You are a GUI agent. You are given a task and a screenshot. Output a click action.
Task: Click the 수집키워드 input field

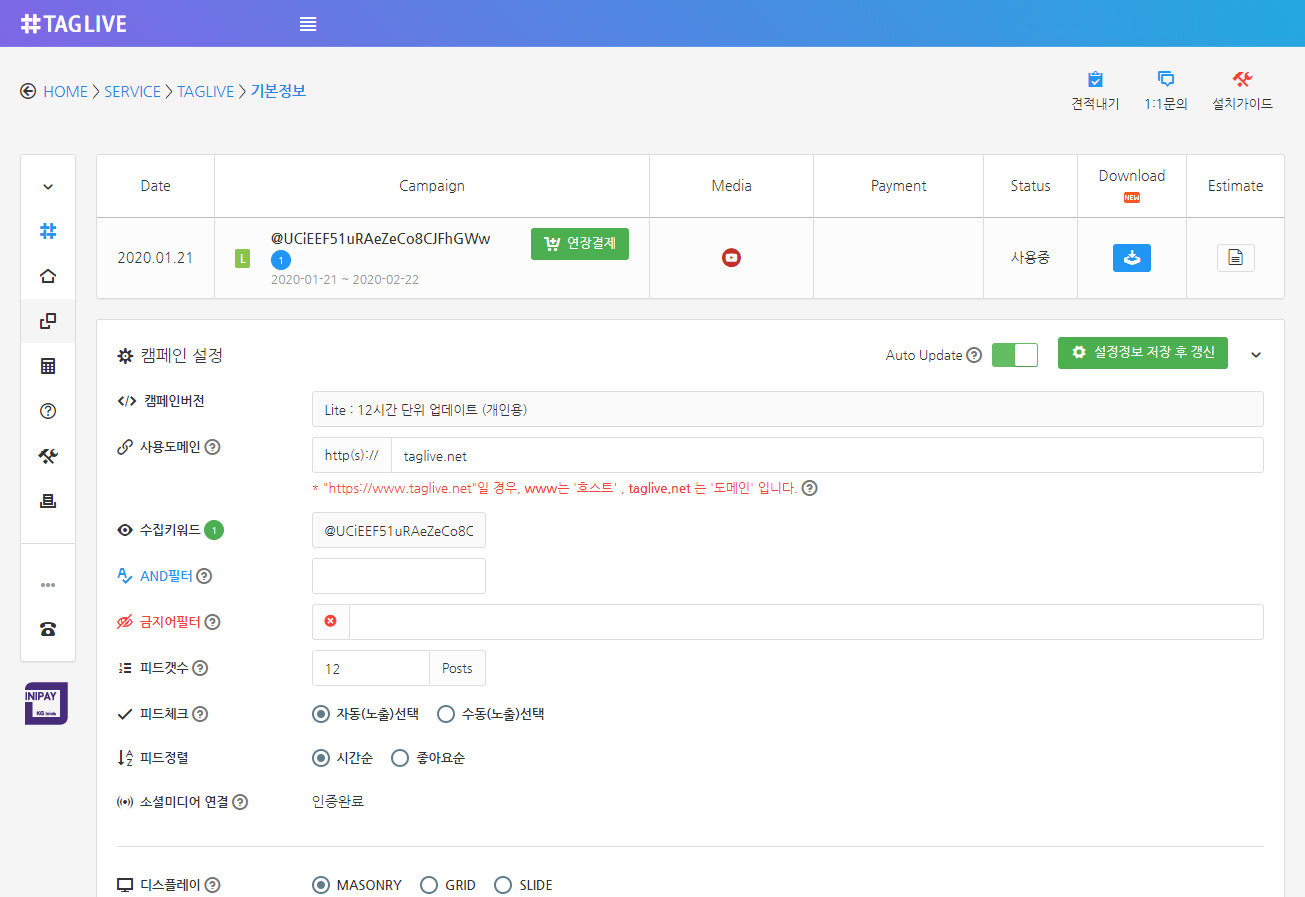click(399, 530)
